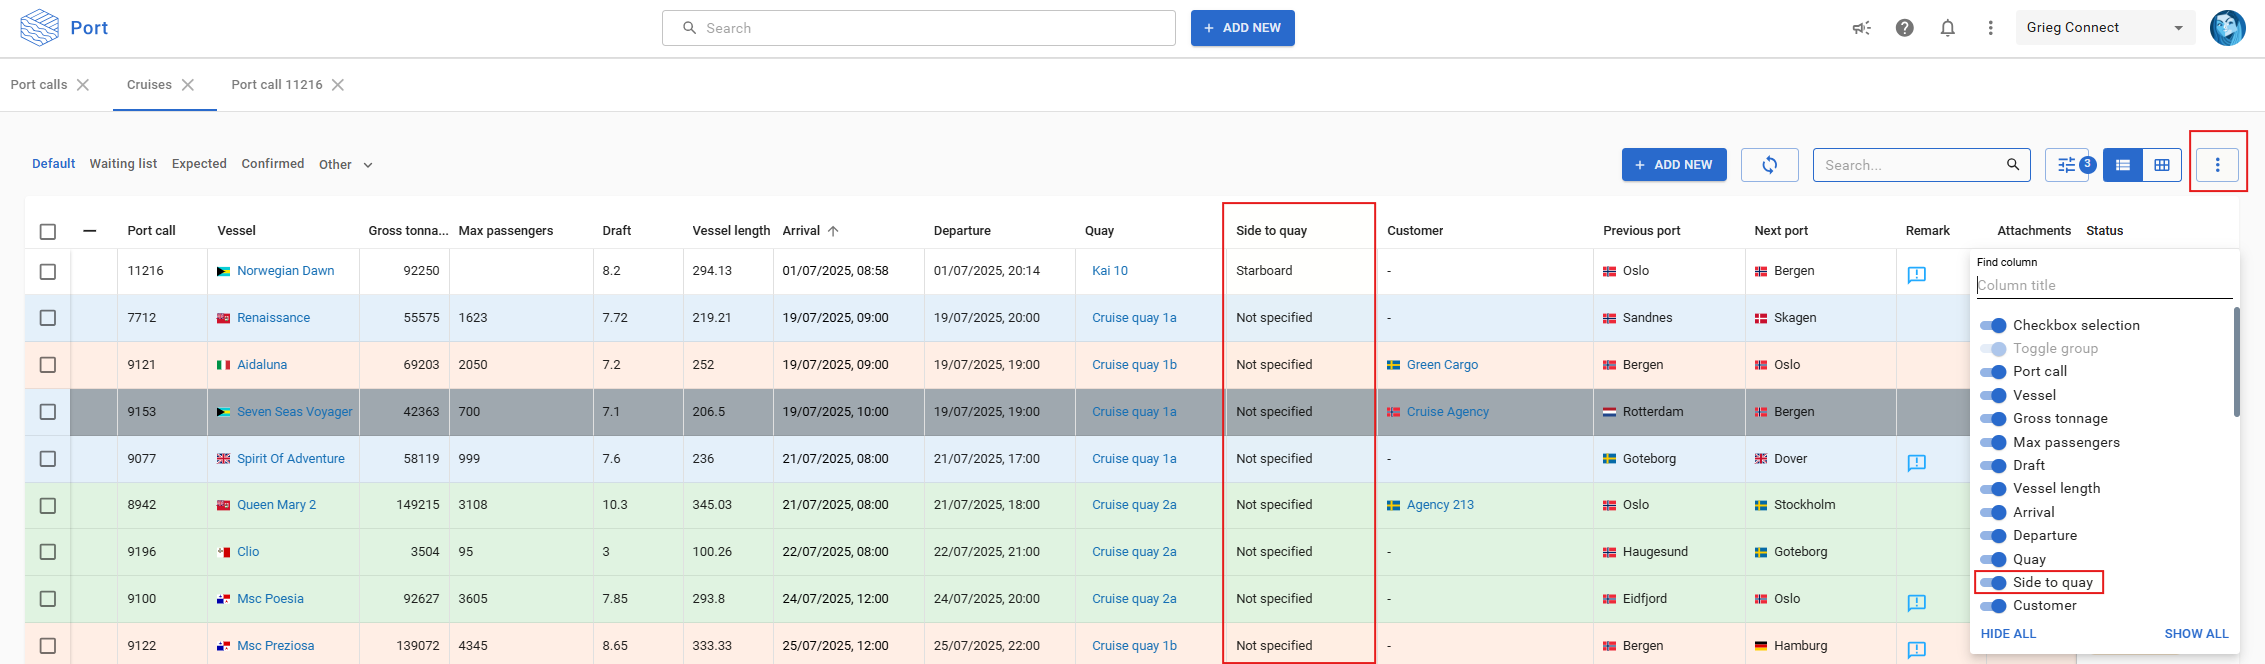2265x664 pixels.
Task: Open the Queen Mary 2 vessel link
Action: point(276,505)
